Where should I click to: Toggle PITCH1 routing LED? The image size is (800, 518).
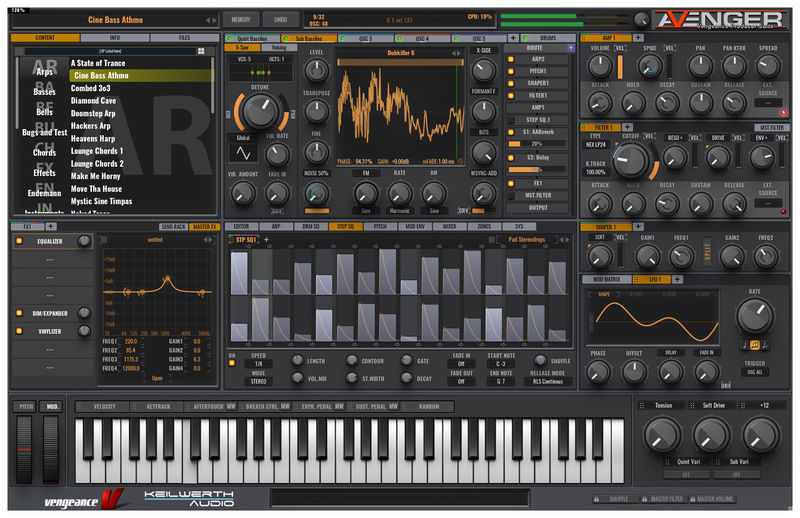[x=511, y=71]
